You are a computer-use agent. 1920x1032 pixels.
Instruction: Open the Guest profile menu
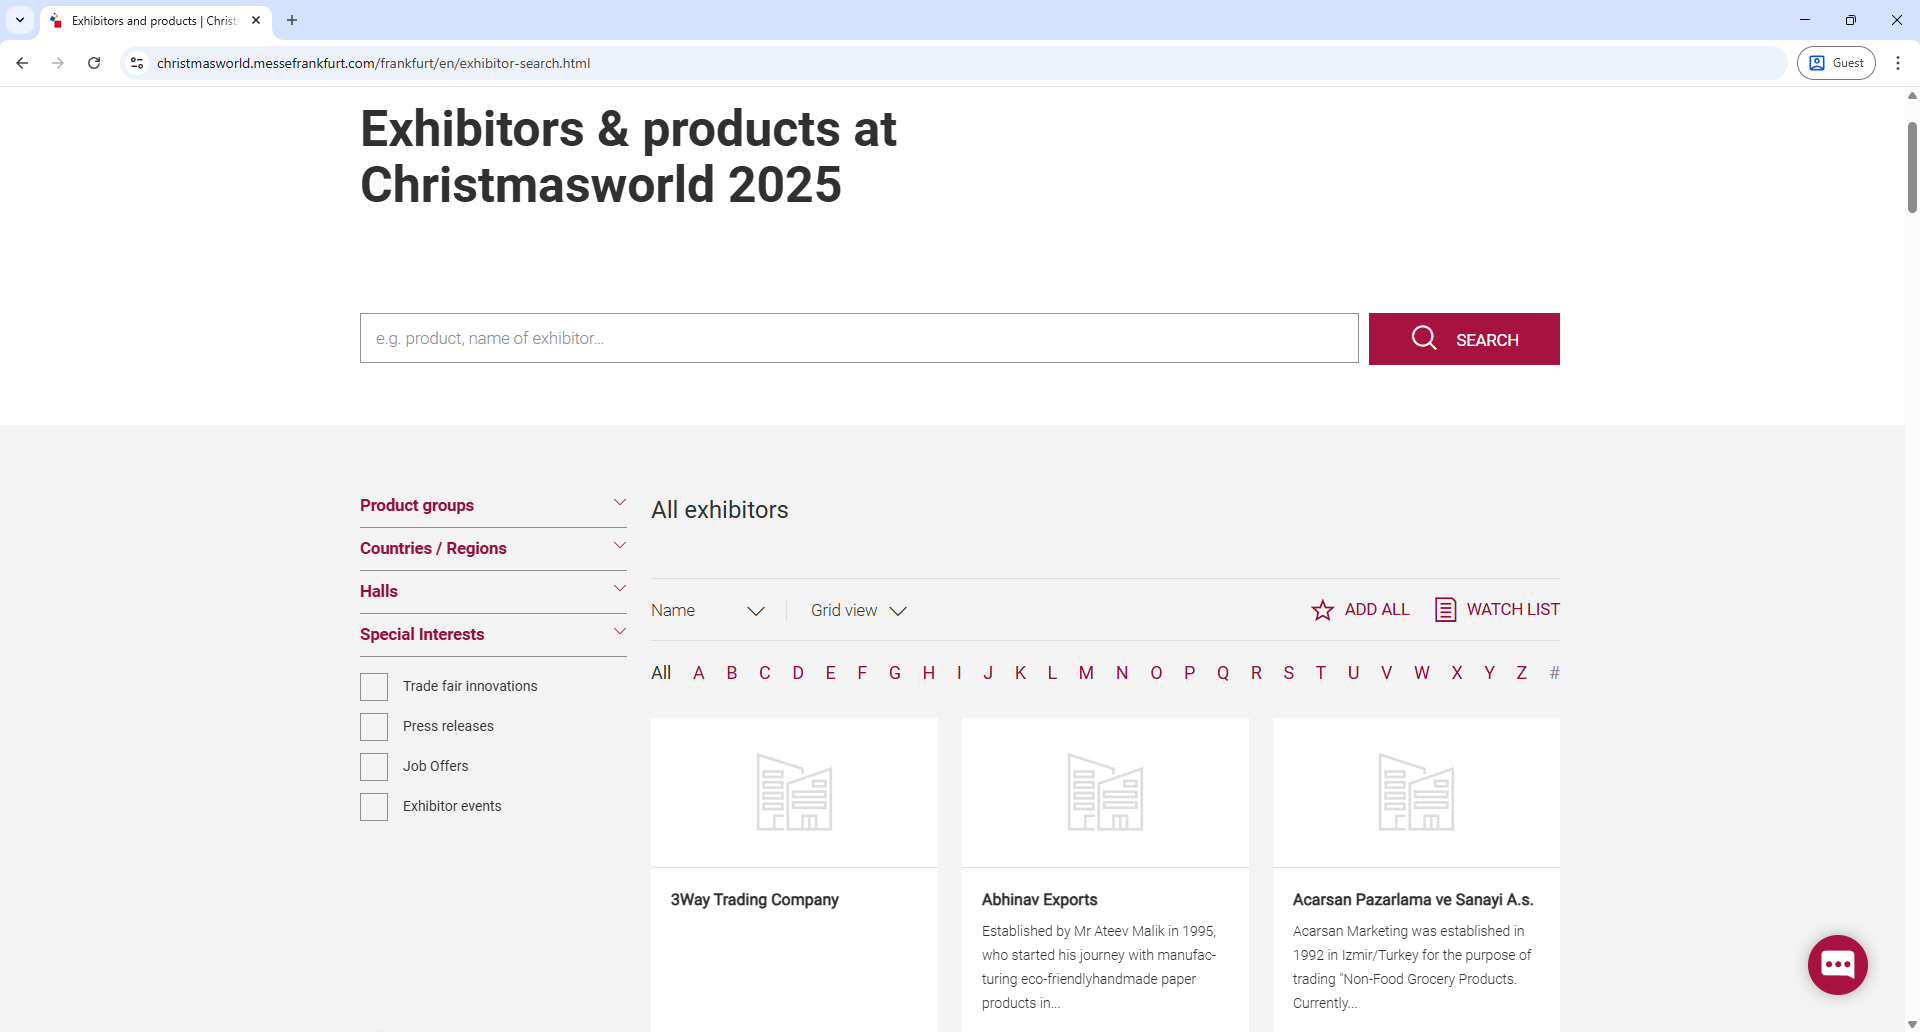point(1837,62)
